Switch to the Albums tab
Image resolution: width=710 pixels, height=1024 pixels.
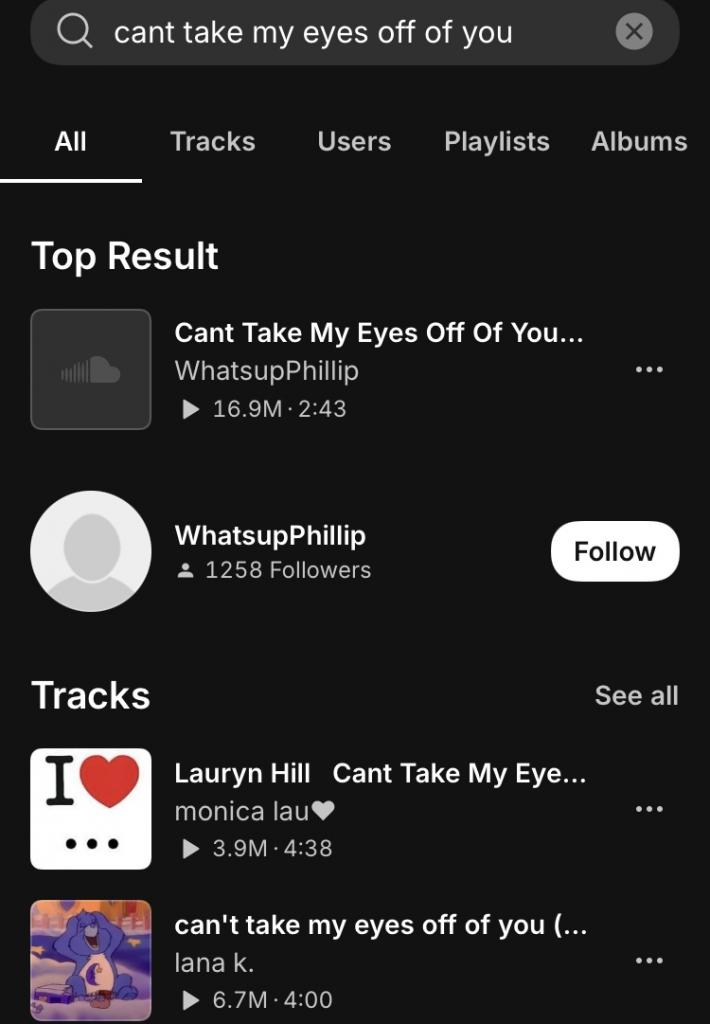639,142
